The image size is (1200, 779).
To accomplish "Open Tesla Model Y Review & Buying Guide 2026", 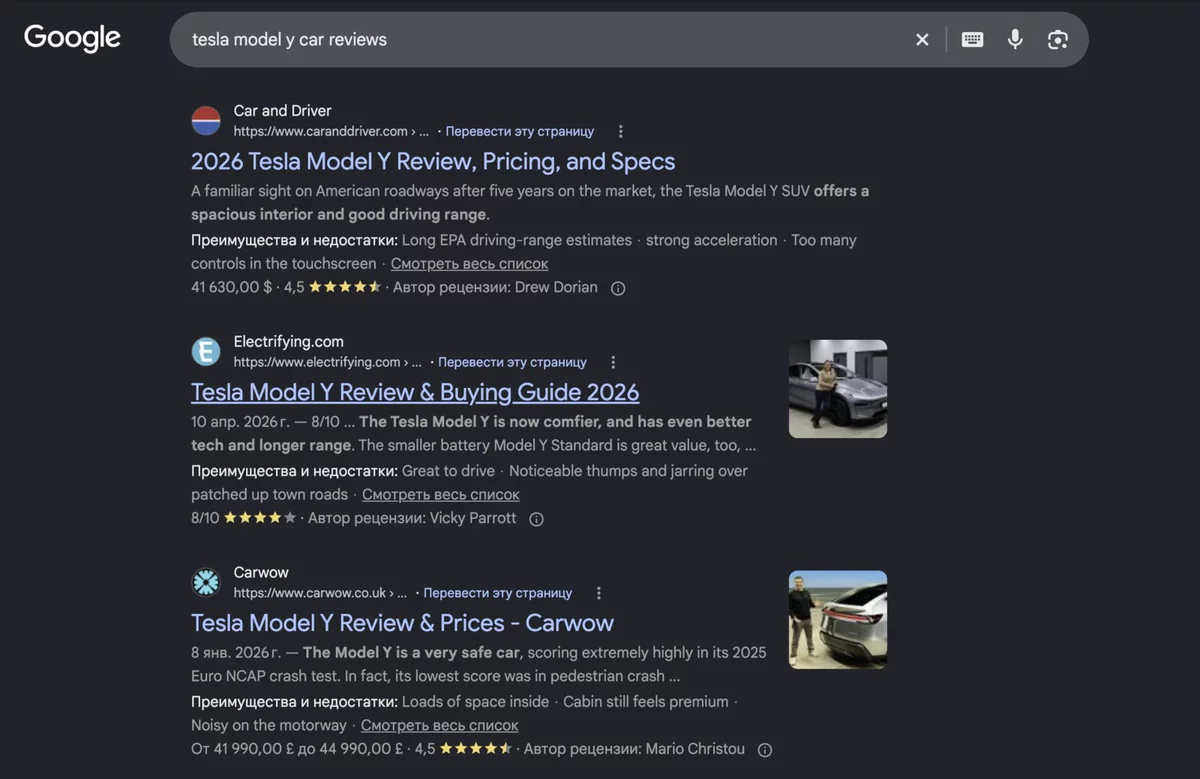I will click(415, 392).
